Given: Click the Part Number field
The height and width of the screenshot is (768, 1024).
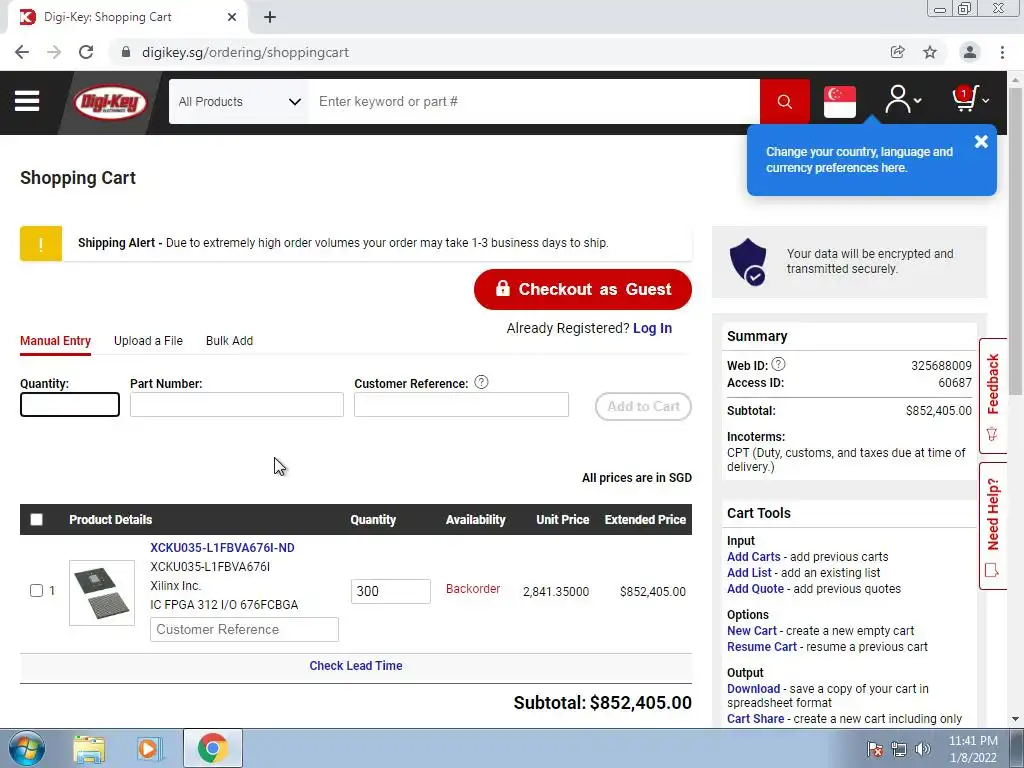Looking at the screenshot, I should tap(236, 404).
